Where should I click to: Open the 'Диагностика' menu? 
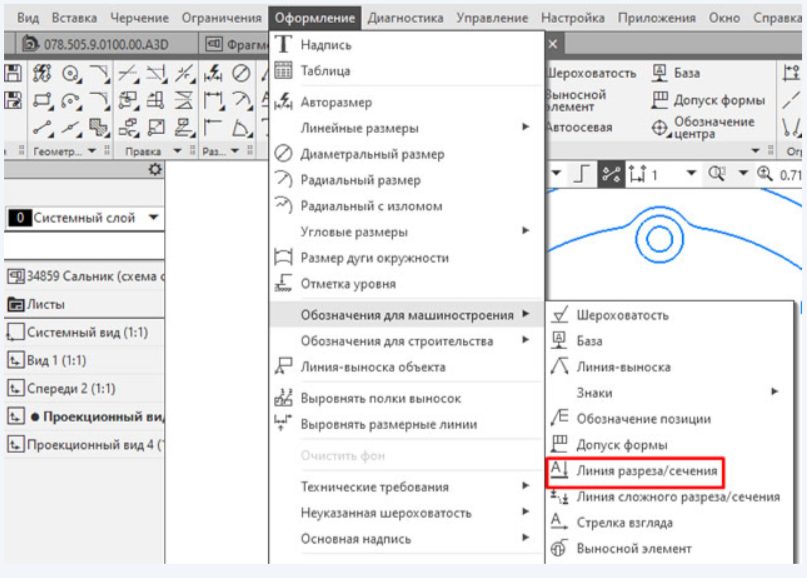pyautogui.click(x=405, y=18)
